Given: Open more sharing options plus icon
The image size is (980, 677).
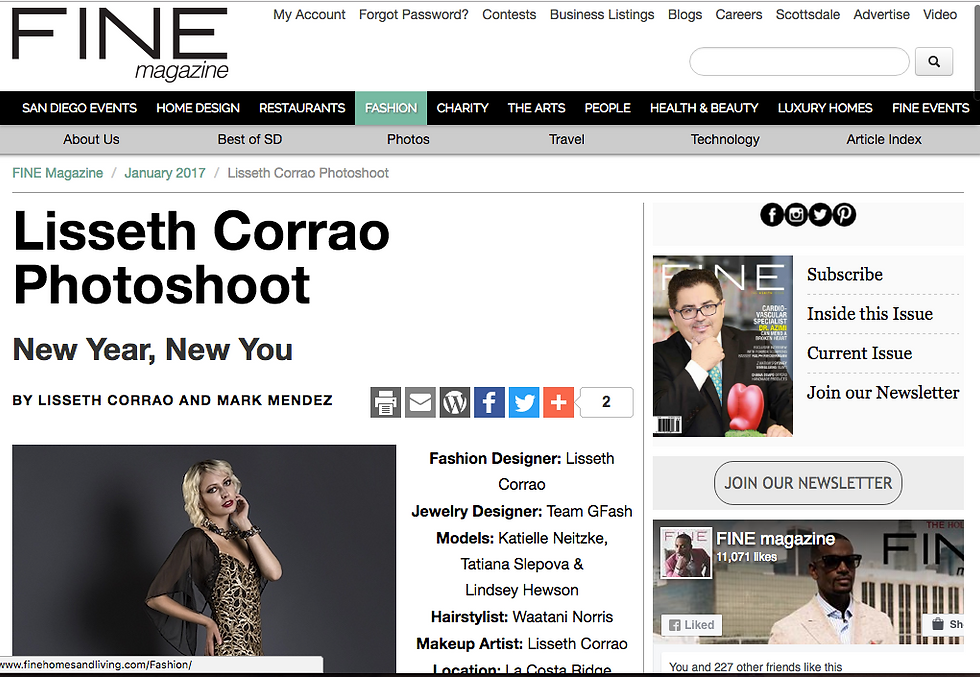Looking at the screenshot, I should [x=559, y=402].
